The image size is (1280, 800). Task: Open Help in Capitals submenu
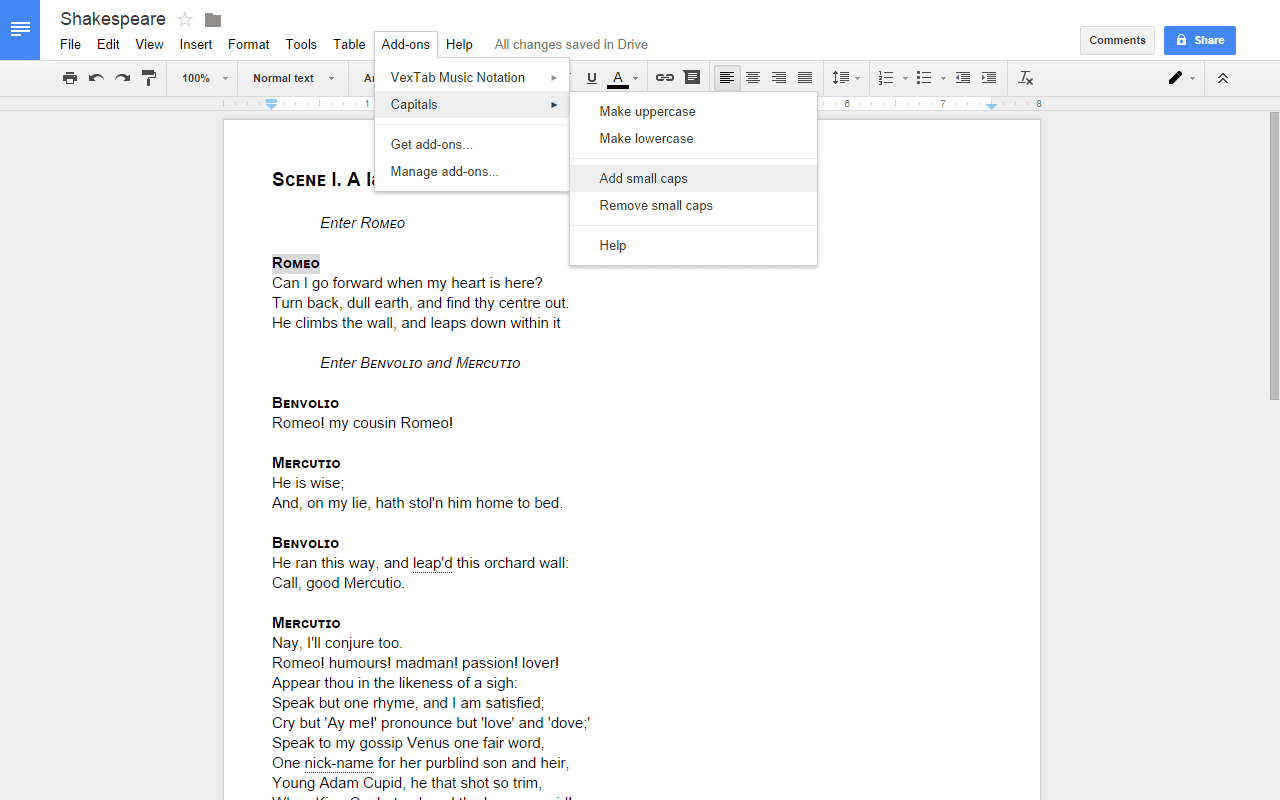tap(694, 245)
